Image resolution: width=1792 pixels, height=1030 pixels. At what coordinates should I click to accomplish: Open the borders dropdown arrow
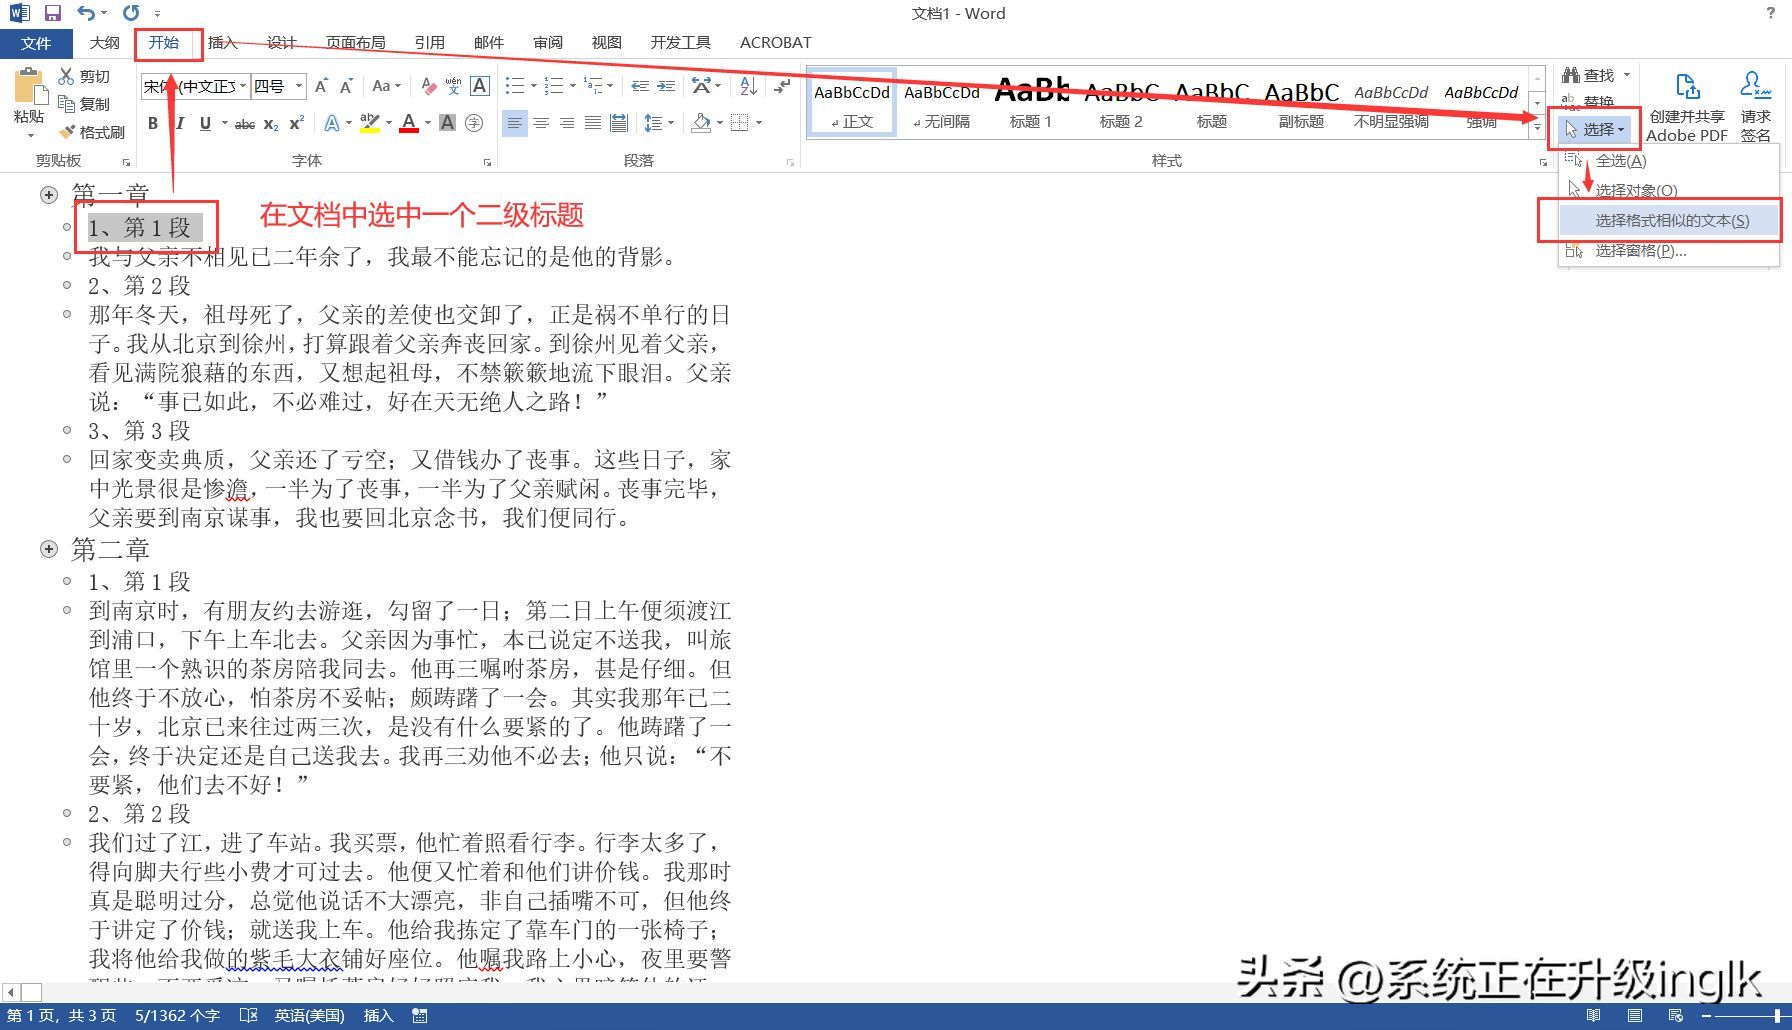point(759,123)
